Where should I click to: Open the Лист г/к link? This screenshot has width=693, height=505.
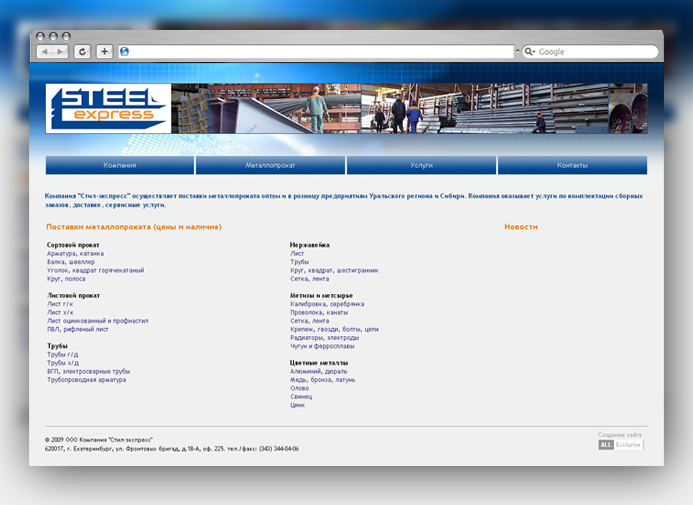tap(60, 304)
